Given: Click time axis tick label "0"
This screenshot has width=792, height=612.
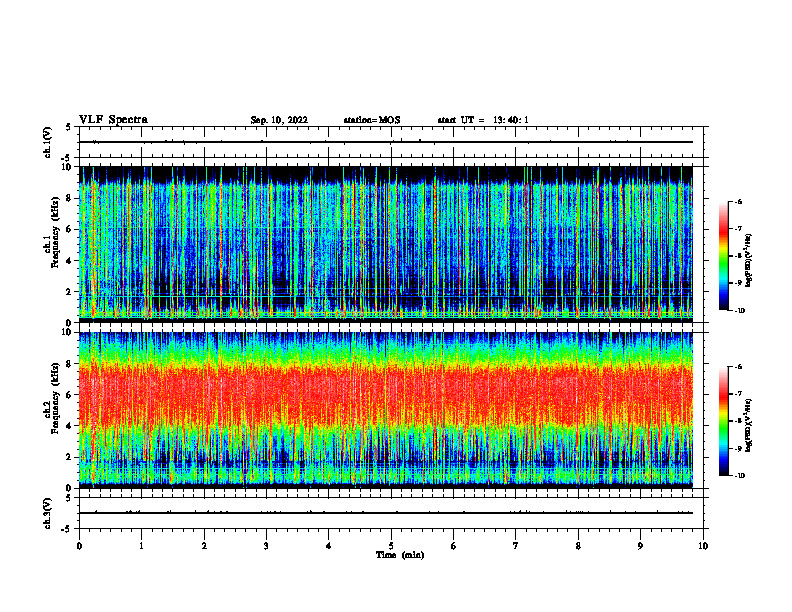Looking at the screenshot, I should 79,546.
